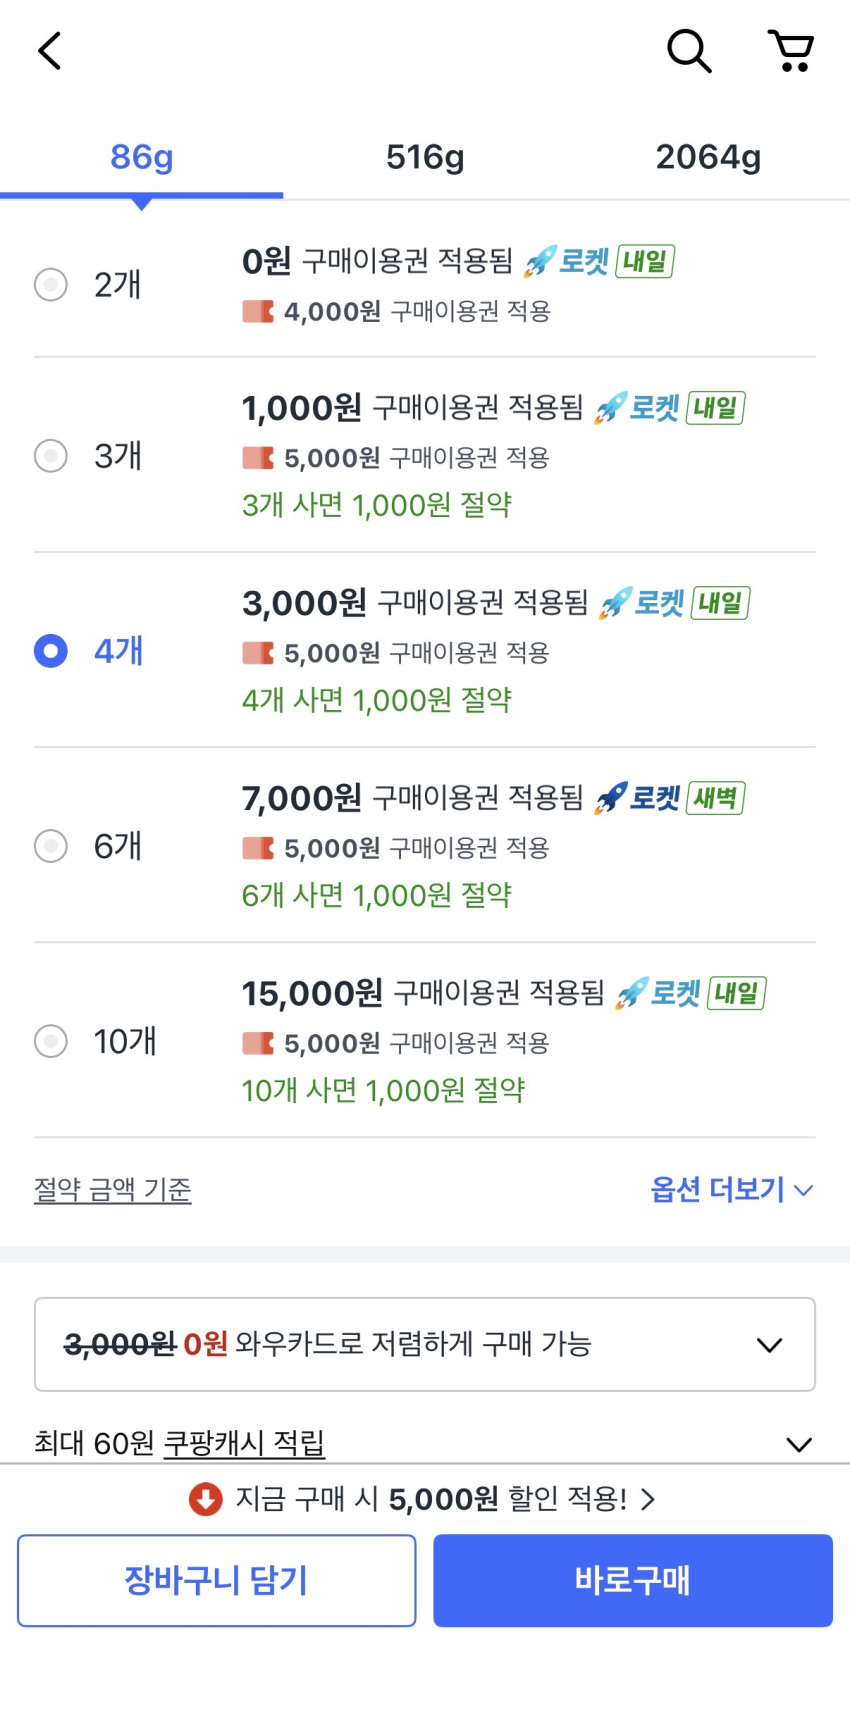Select the 3개 quantity radio button

pos(51,456)
